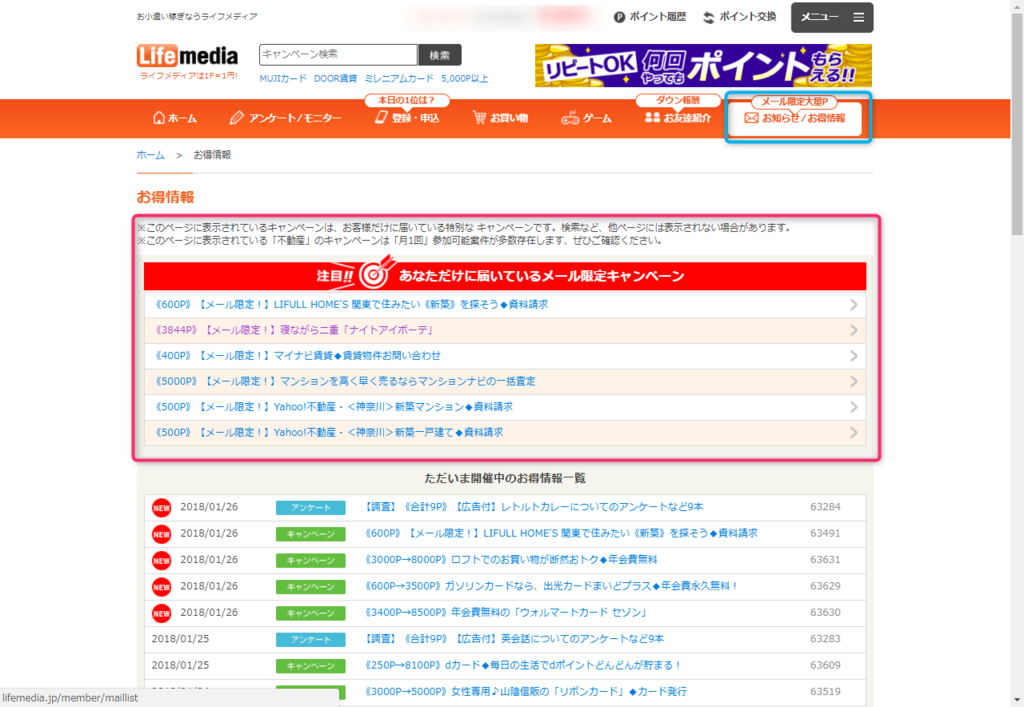Image resolution: width=1024 pixels, height=707 pixels.
Task: Open LIFULL HOME'S link in お得情報一覧 list
Action: [x=561, y=533]
